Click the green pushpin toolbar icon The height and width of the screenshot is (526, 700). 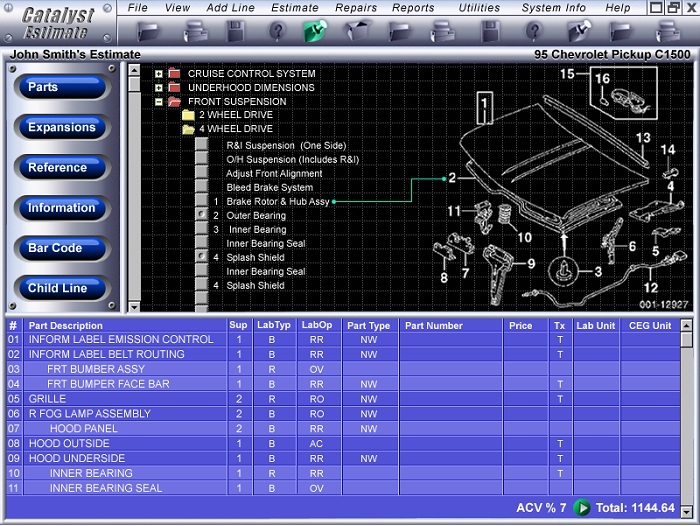pyautogui.click(x=315, y=31)
